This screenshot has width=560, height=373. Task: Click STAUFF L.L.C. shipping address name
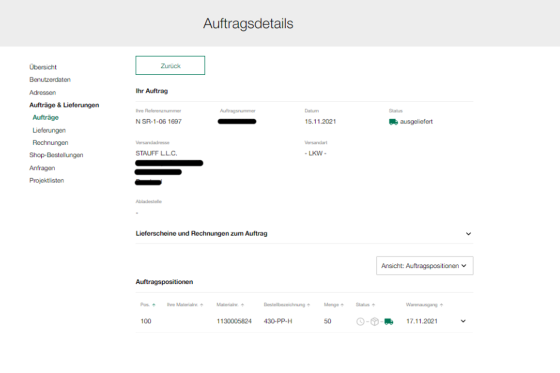[x=156, y=153]
